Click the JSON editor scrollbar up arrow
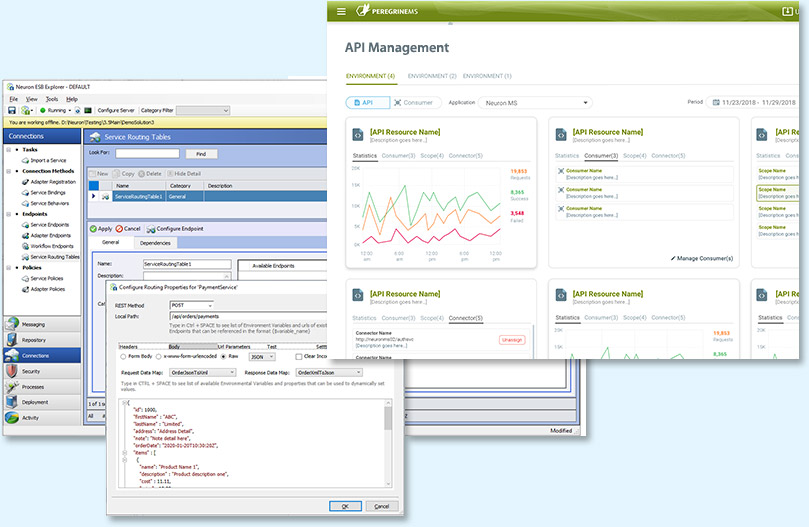The height and width of the screenshot is (527, 809). 388,403
